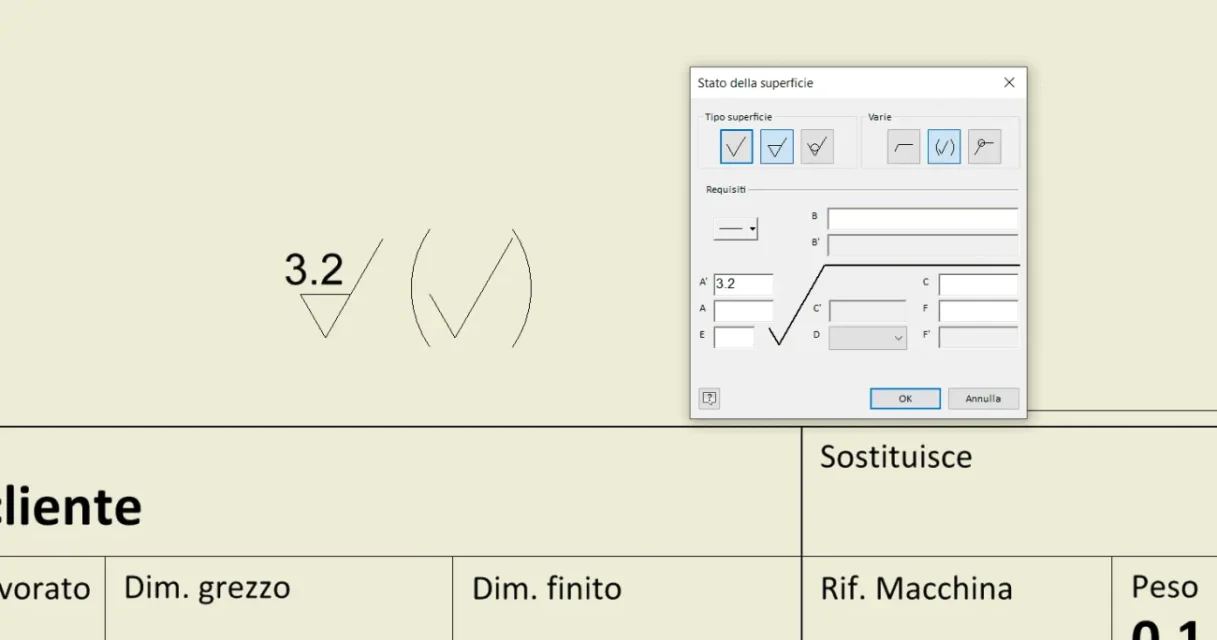Toggle the force tail option in Varie
The image size is (1217, 640).
point(904,147)
